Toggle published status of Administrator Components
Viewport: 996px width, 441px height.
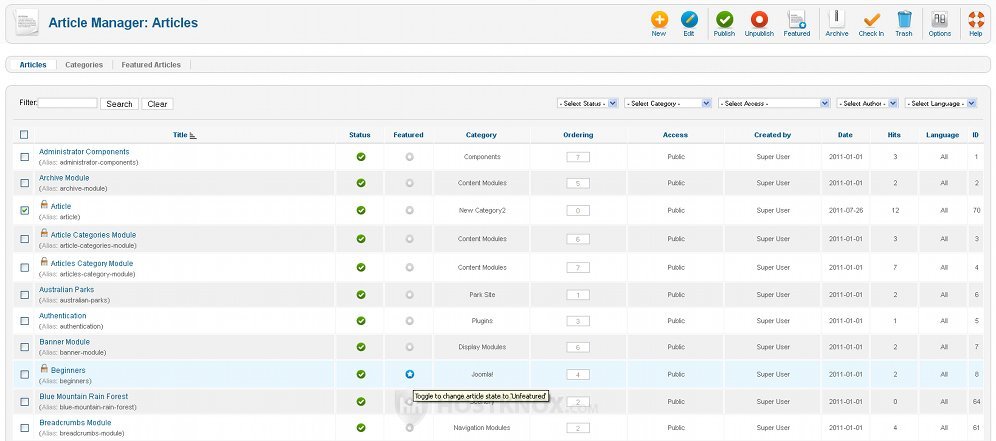361,157
